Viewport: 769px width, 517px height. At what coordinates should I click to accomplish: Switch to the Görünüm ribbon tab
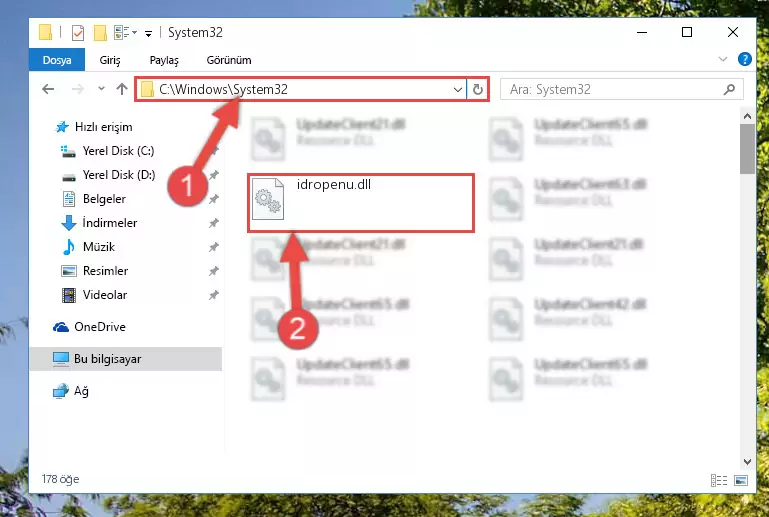coord(229,60)
